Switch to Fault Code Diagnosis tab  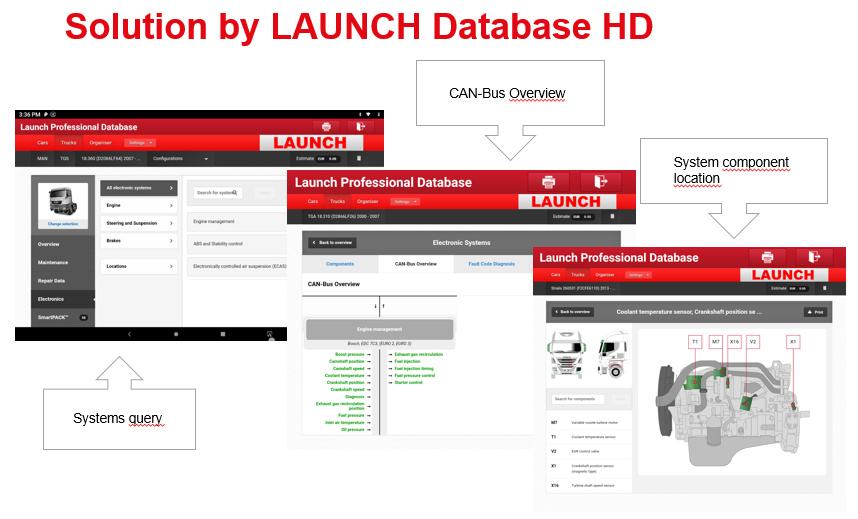pyautogui.click(x=491, y=264)
